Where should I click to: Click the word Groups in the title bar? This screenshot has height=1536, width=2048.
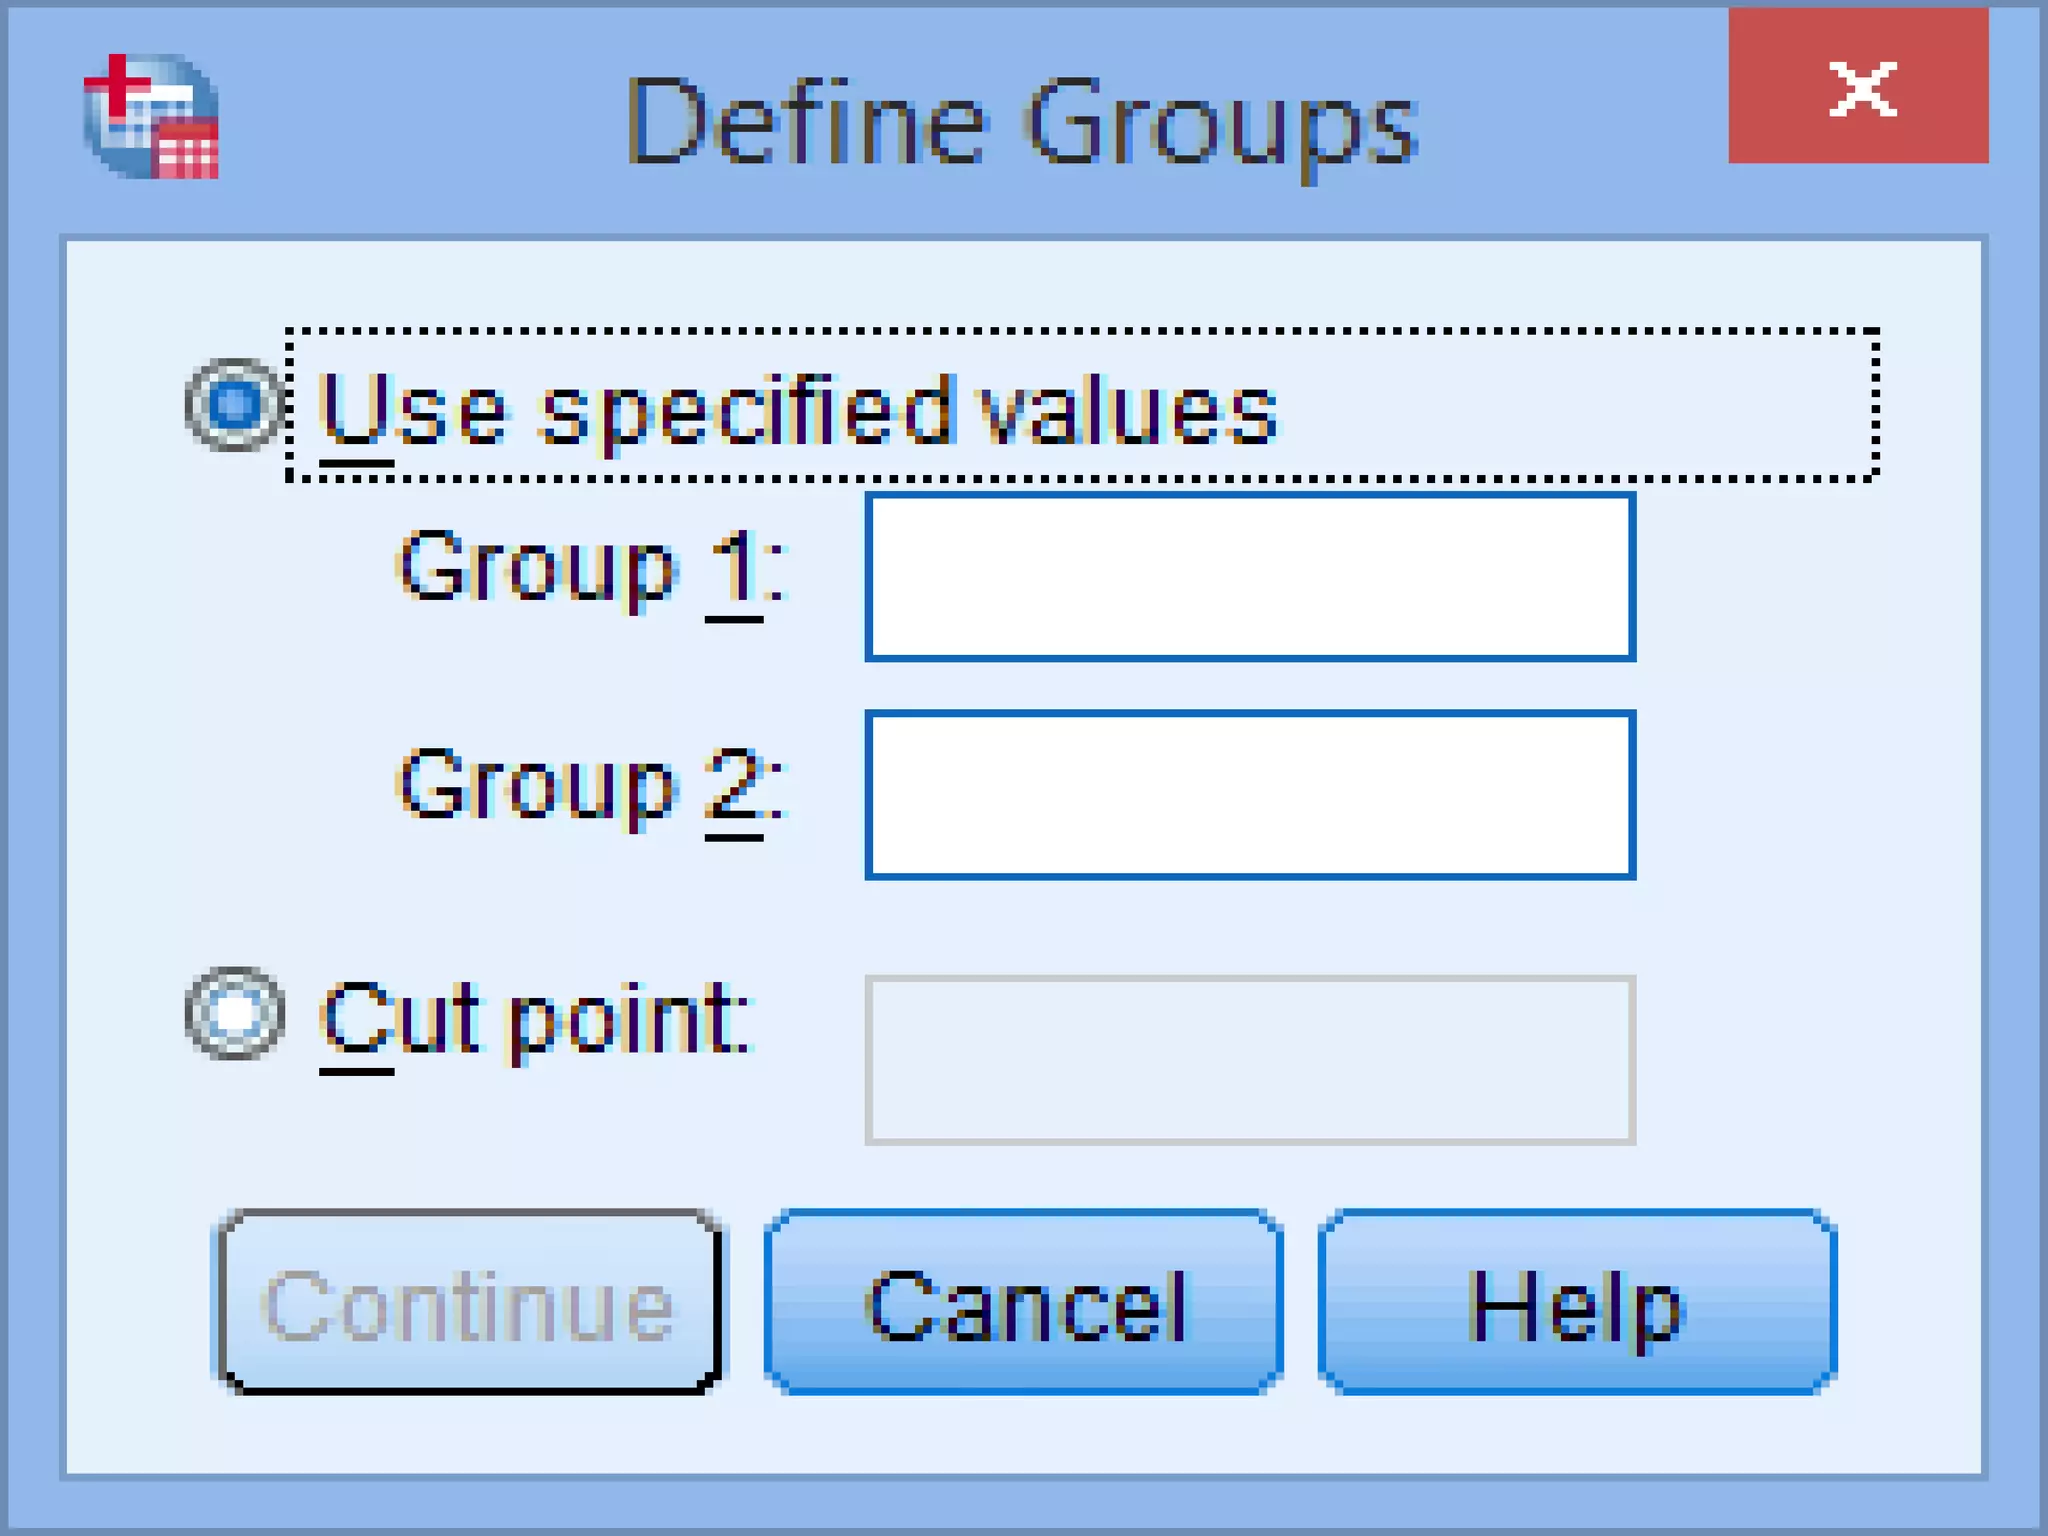1220,127
